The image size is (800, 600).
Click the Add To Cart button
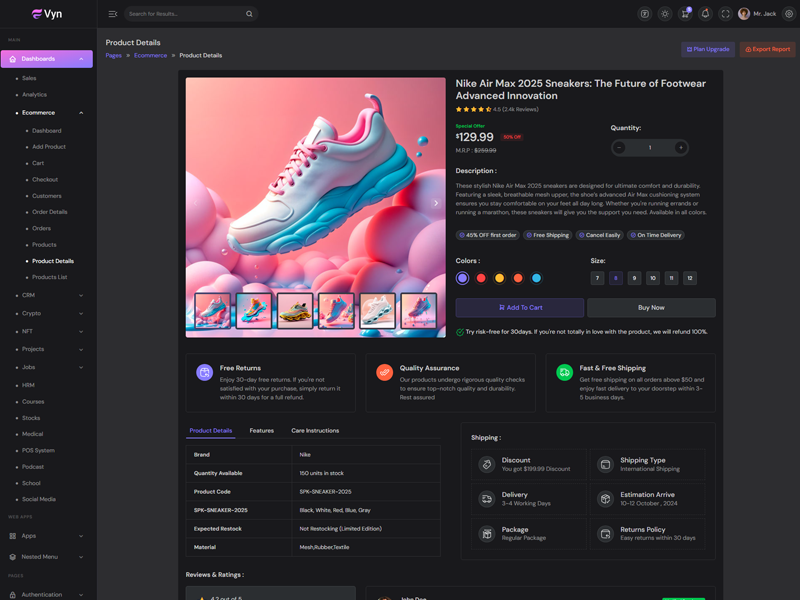pos(520,307)
